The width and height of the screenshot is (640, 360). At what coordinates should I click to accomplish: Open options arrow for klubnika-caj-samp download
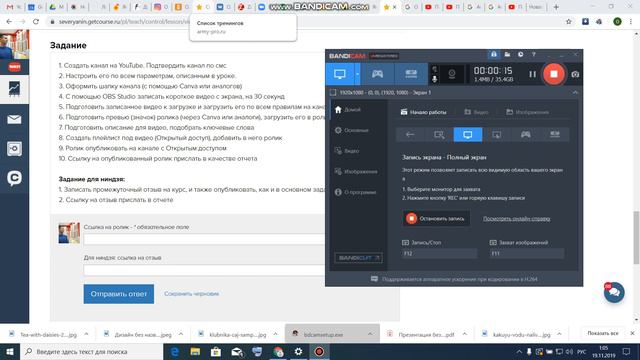point(276,334)
